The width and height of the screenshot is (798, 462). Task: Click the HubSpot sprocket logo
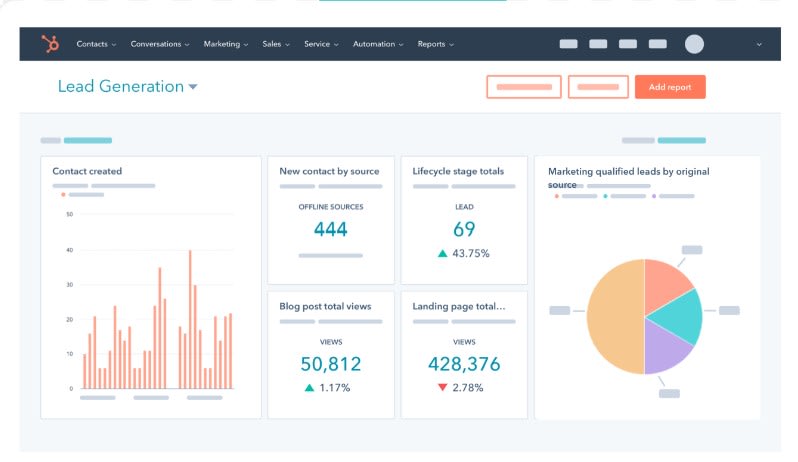(x=50, y=44)
